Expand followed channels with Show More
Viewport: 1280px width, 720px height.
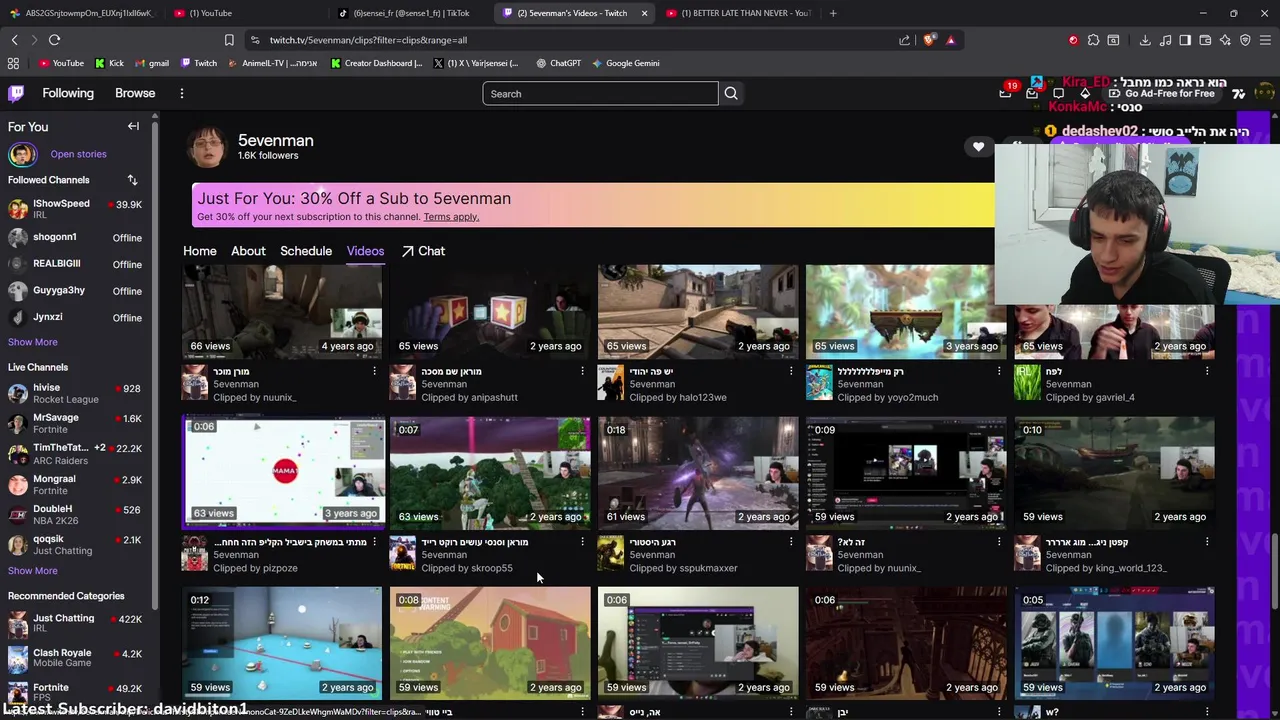coord(33,342)
